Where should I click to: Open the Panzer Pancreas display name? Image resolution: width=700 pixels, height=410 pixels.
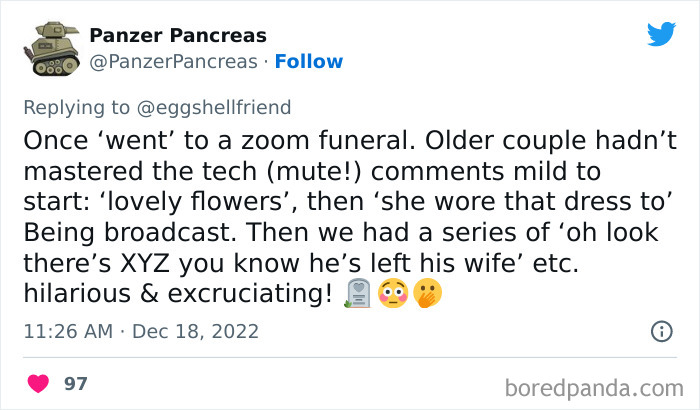[177, 36]
